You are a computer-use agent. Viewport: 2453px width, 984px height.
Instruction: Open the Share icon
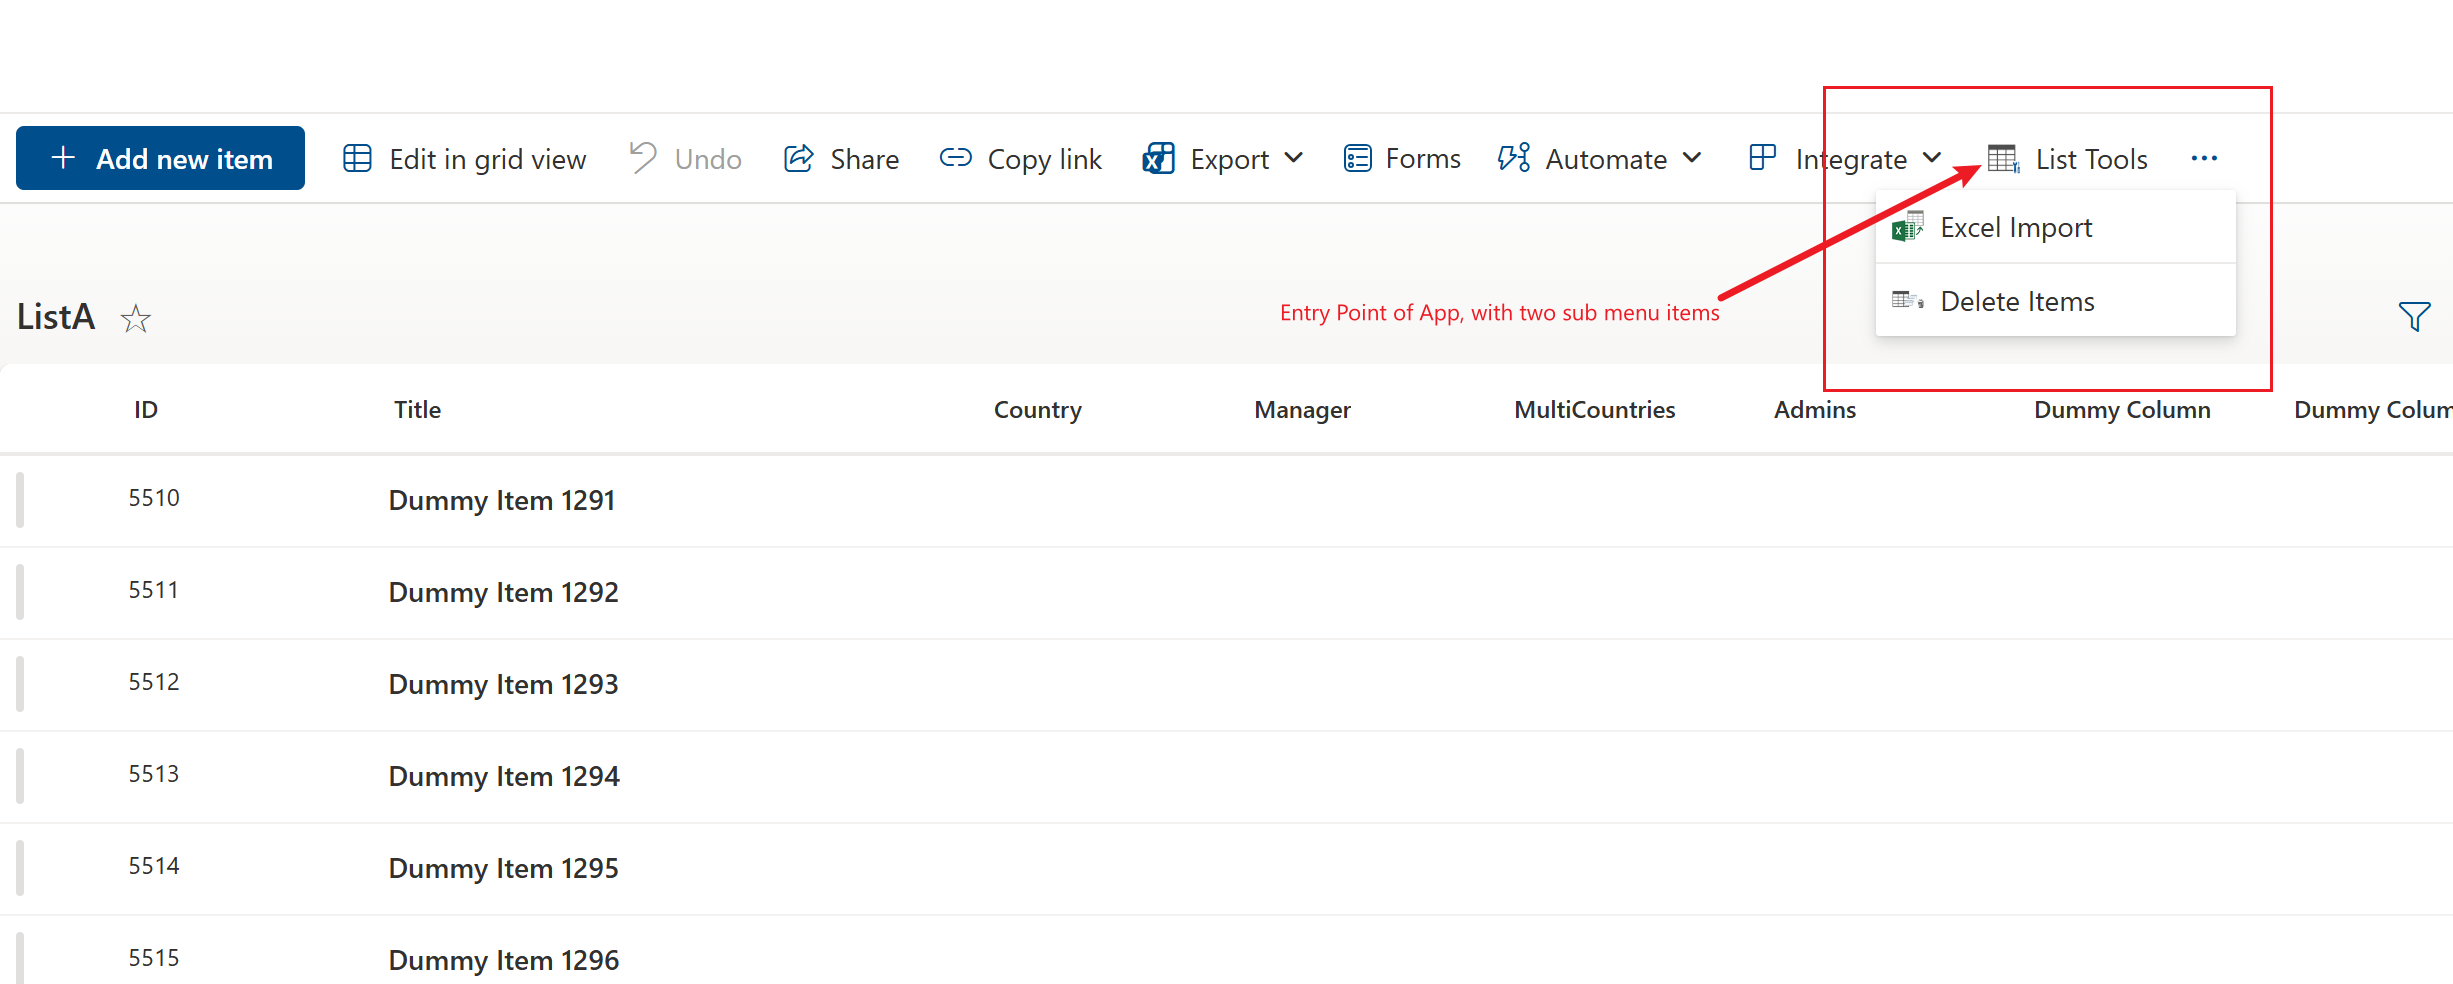[x=797, y=158]
